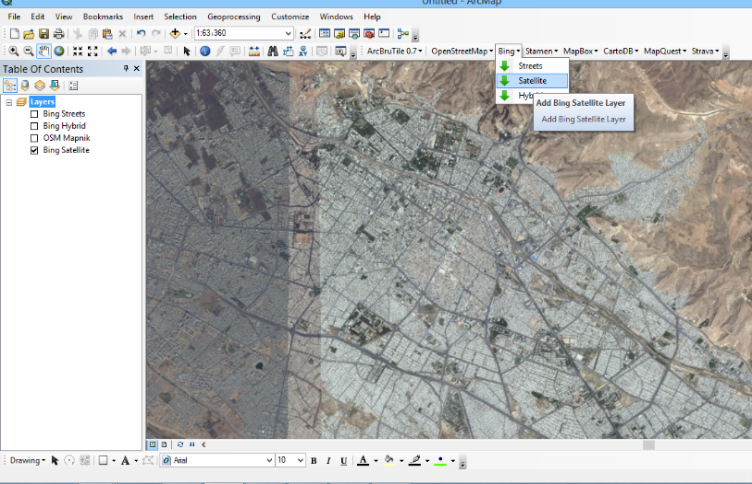
Task: Select Satellite in Bing menu
Action: (x=532, y=81)
